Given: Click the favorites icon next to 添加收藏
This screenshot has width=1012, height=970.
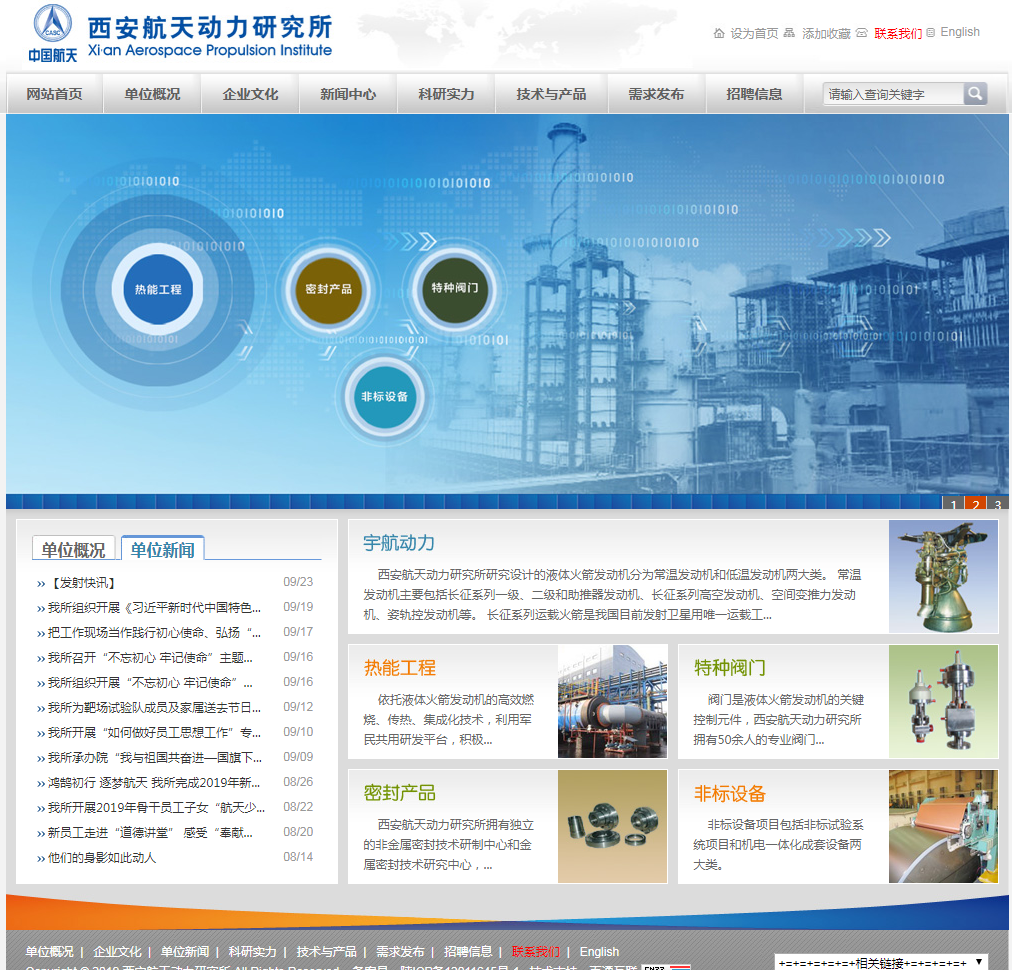Looking at the screenshot, I should (789, 32).
